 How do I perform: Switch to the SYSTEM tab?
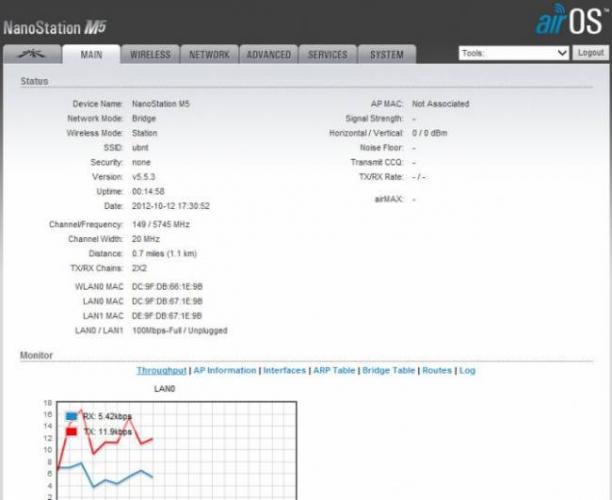tap(386, 55)
